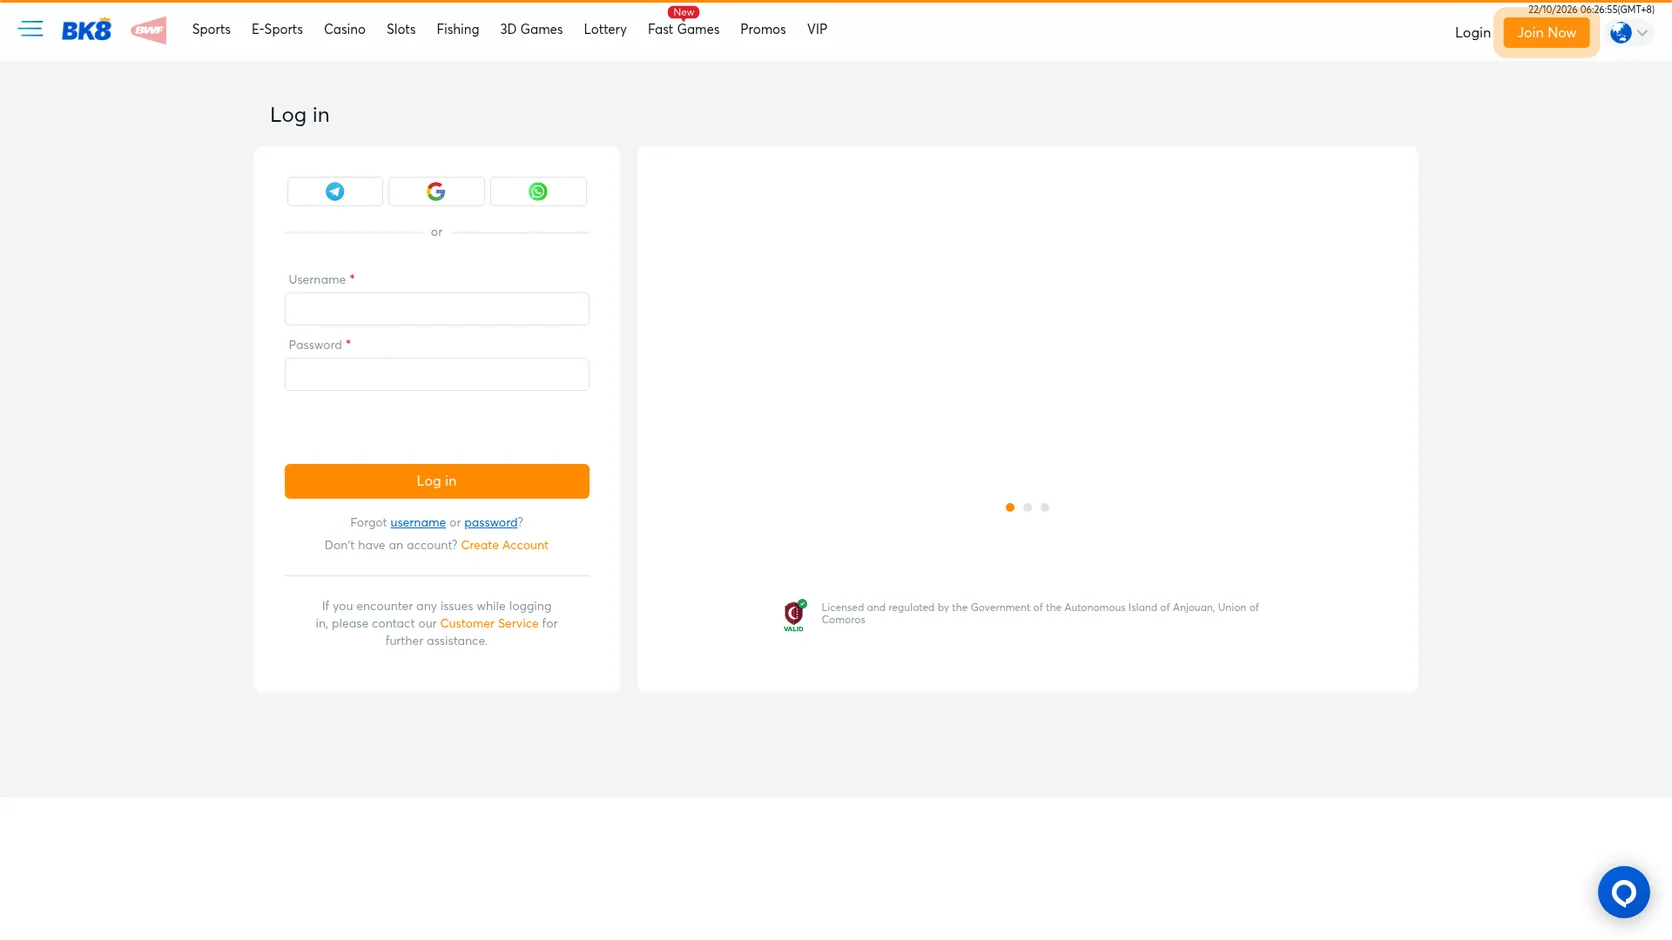The height and width of the screenshot is (940, 1672).
Task: Open the Lottery menu
Action: [605, 29]
